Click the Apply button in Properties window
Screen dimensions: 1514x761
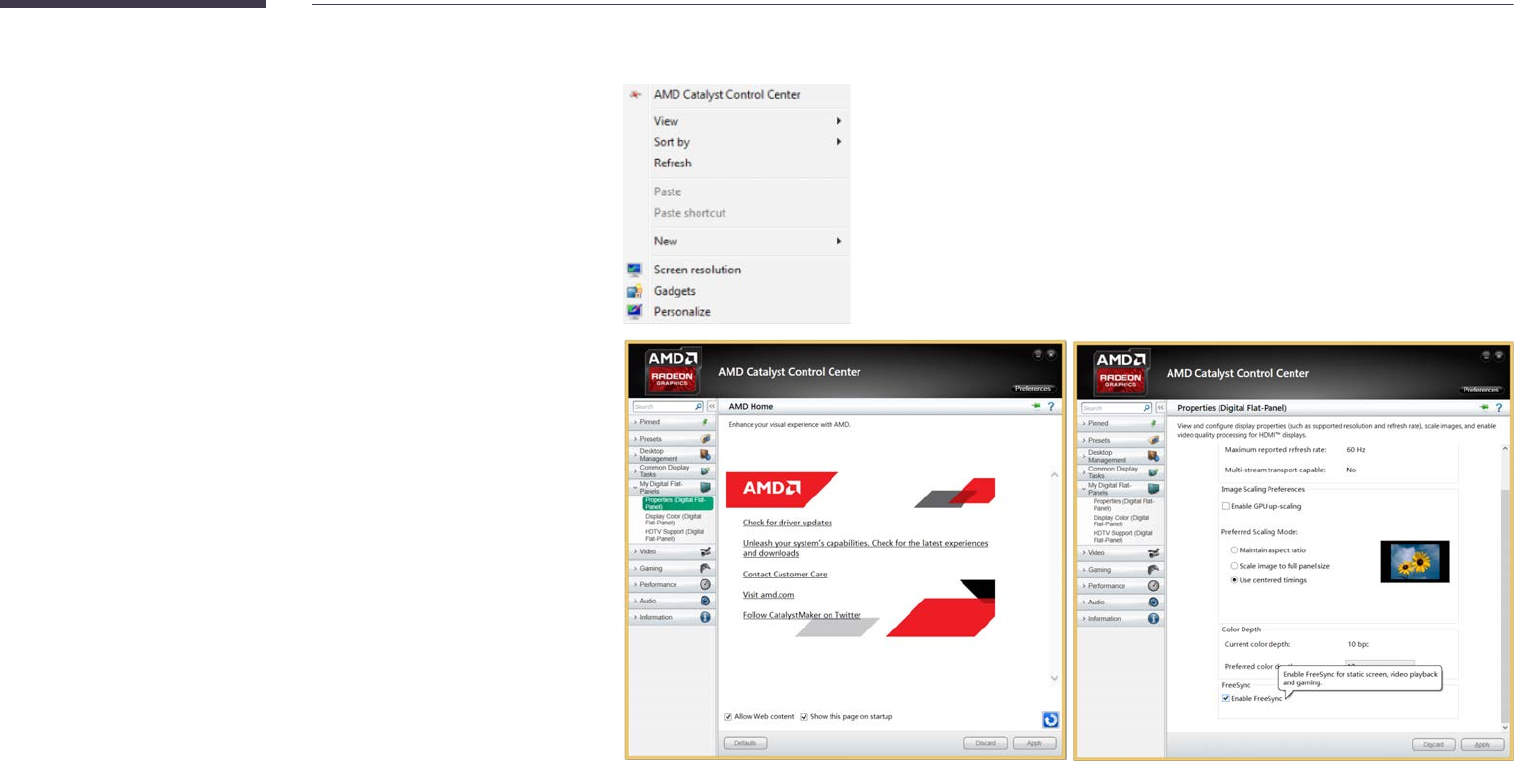pyautogui.click(x=1483, y=744)
